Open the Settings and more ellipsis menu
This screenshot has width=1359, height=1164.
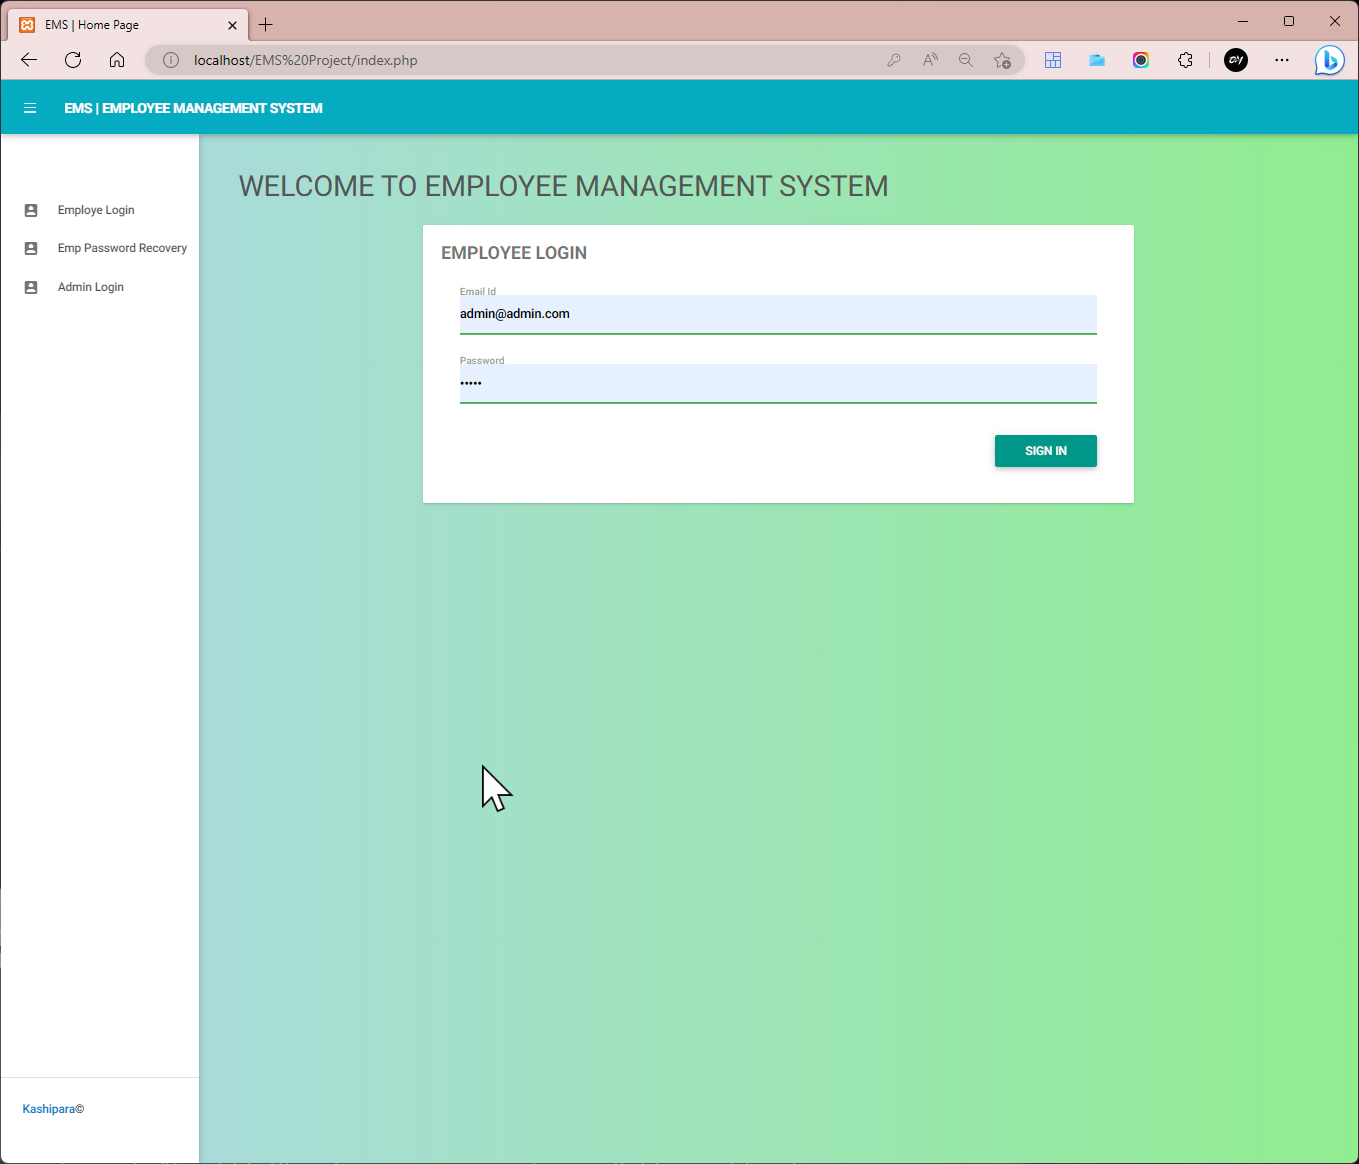point(1282,60)
